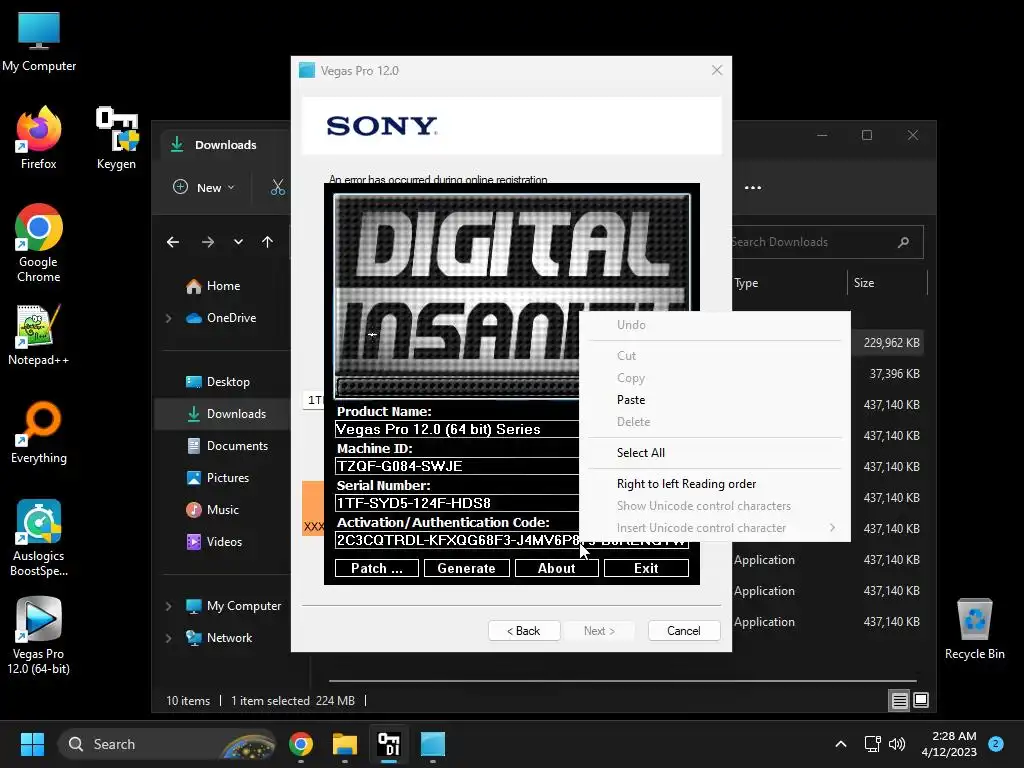Expand the OneDrive tree node
1024x768 pixels.
[x=168, y=318]
